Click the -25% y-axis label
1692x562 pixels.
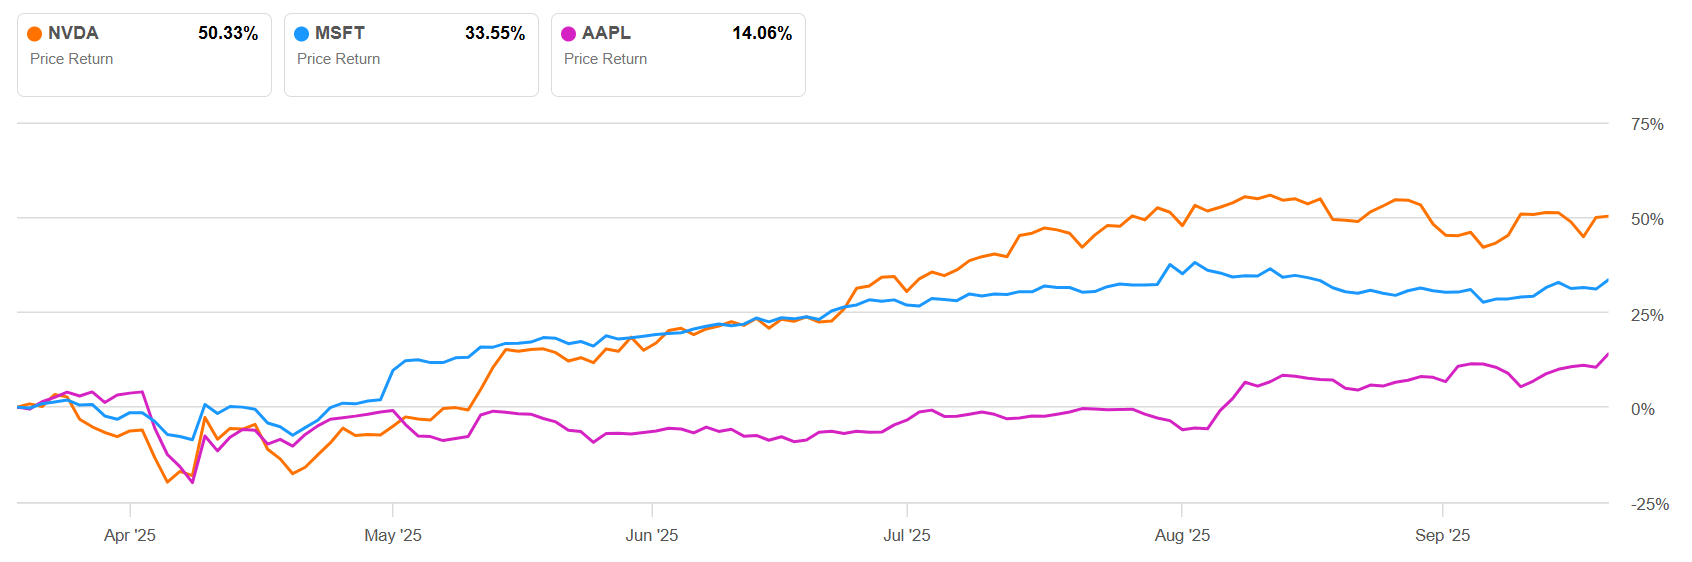(1649, 504)
